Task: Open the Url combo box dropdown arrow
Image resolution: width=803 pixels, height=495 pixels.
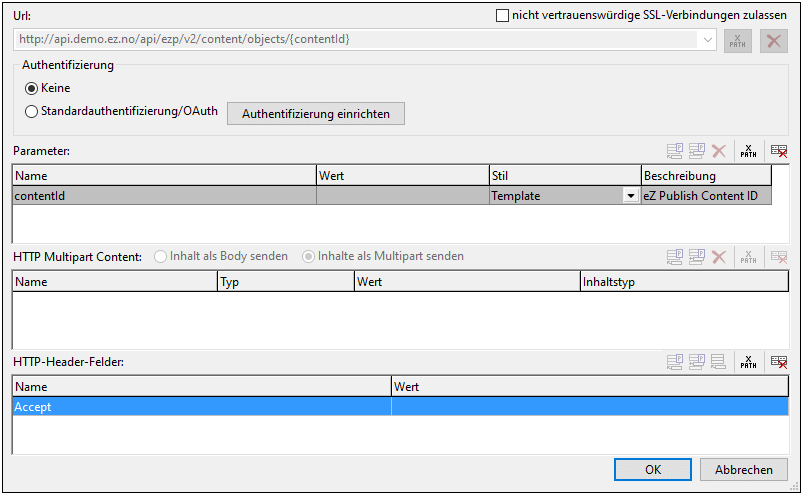Action: pyautogui.click(x=708, y=40)
